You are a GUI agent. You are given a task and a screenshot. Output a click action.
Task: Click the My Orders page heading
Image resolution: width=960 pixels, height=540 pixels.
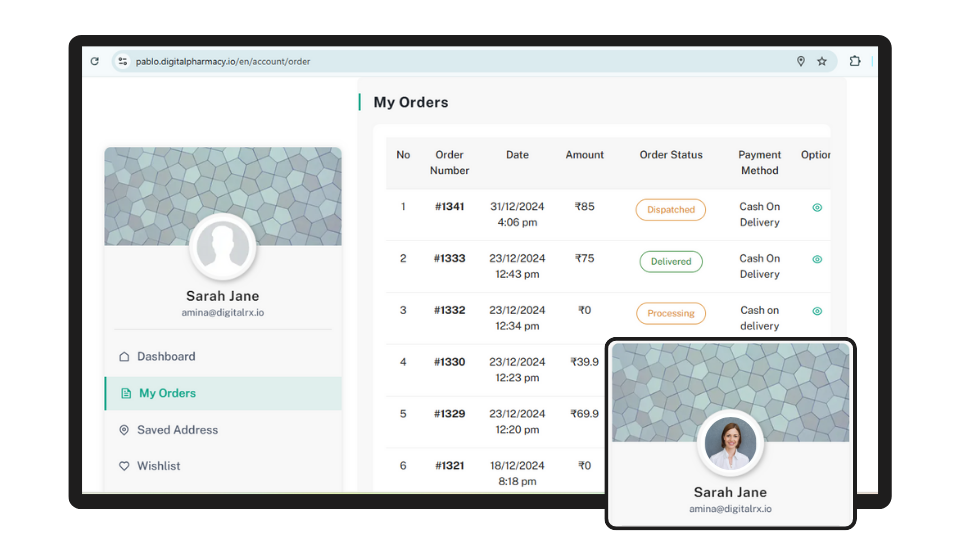pyautogui.click(x=411, y=102)
